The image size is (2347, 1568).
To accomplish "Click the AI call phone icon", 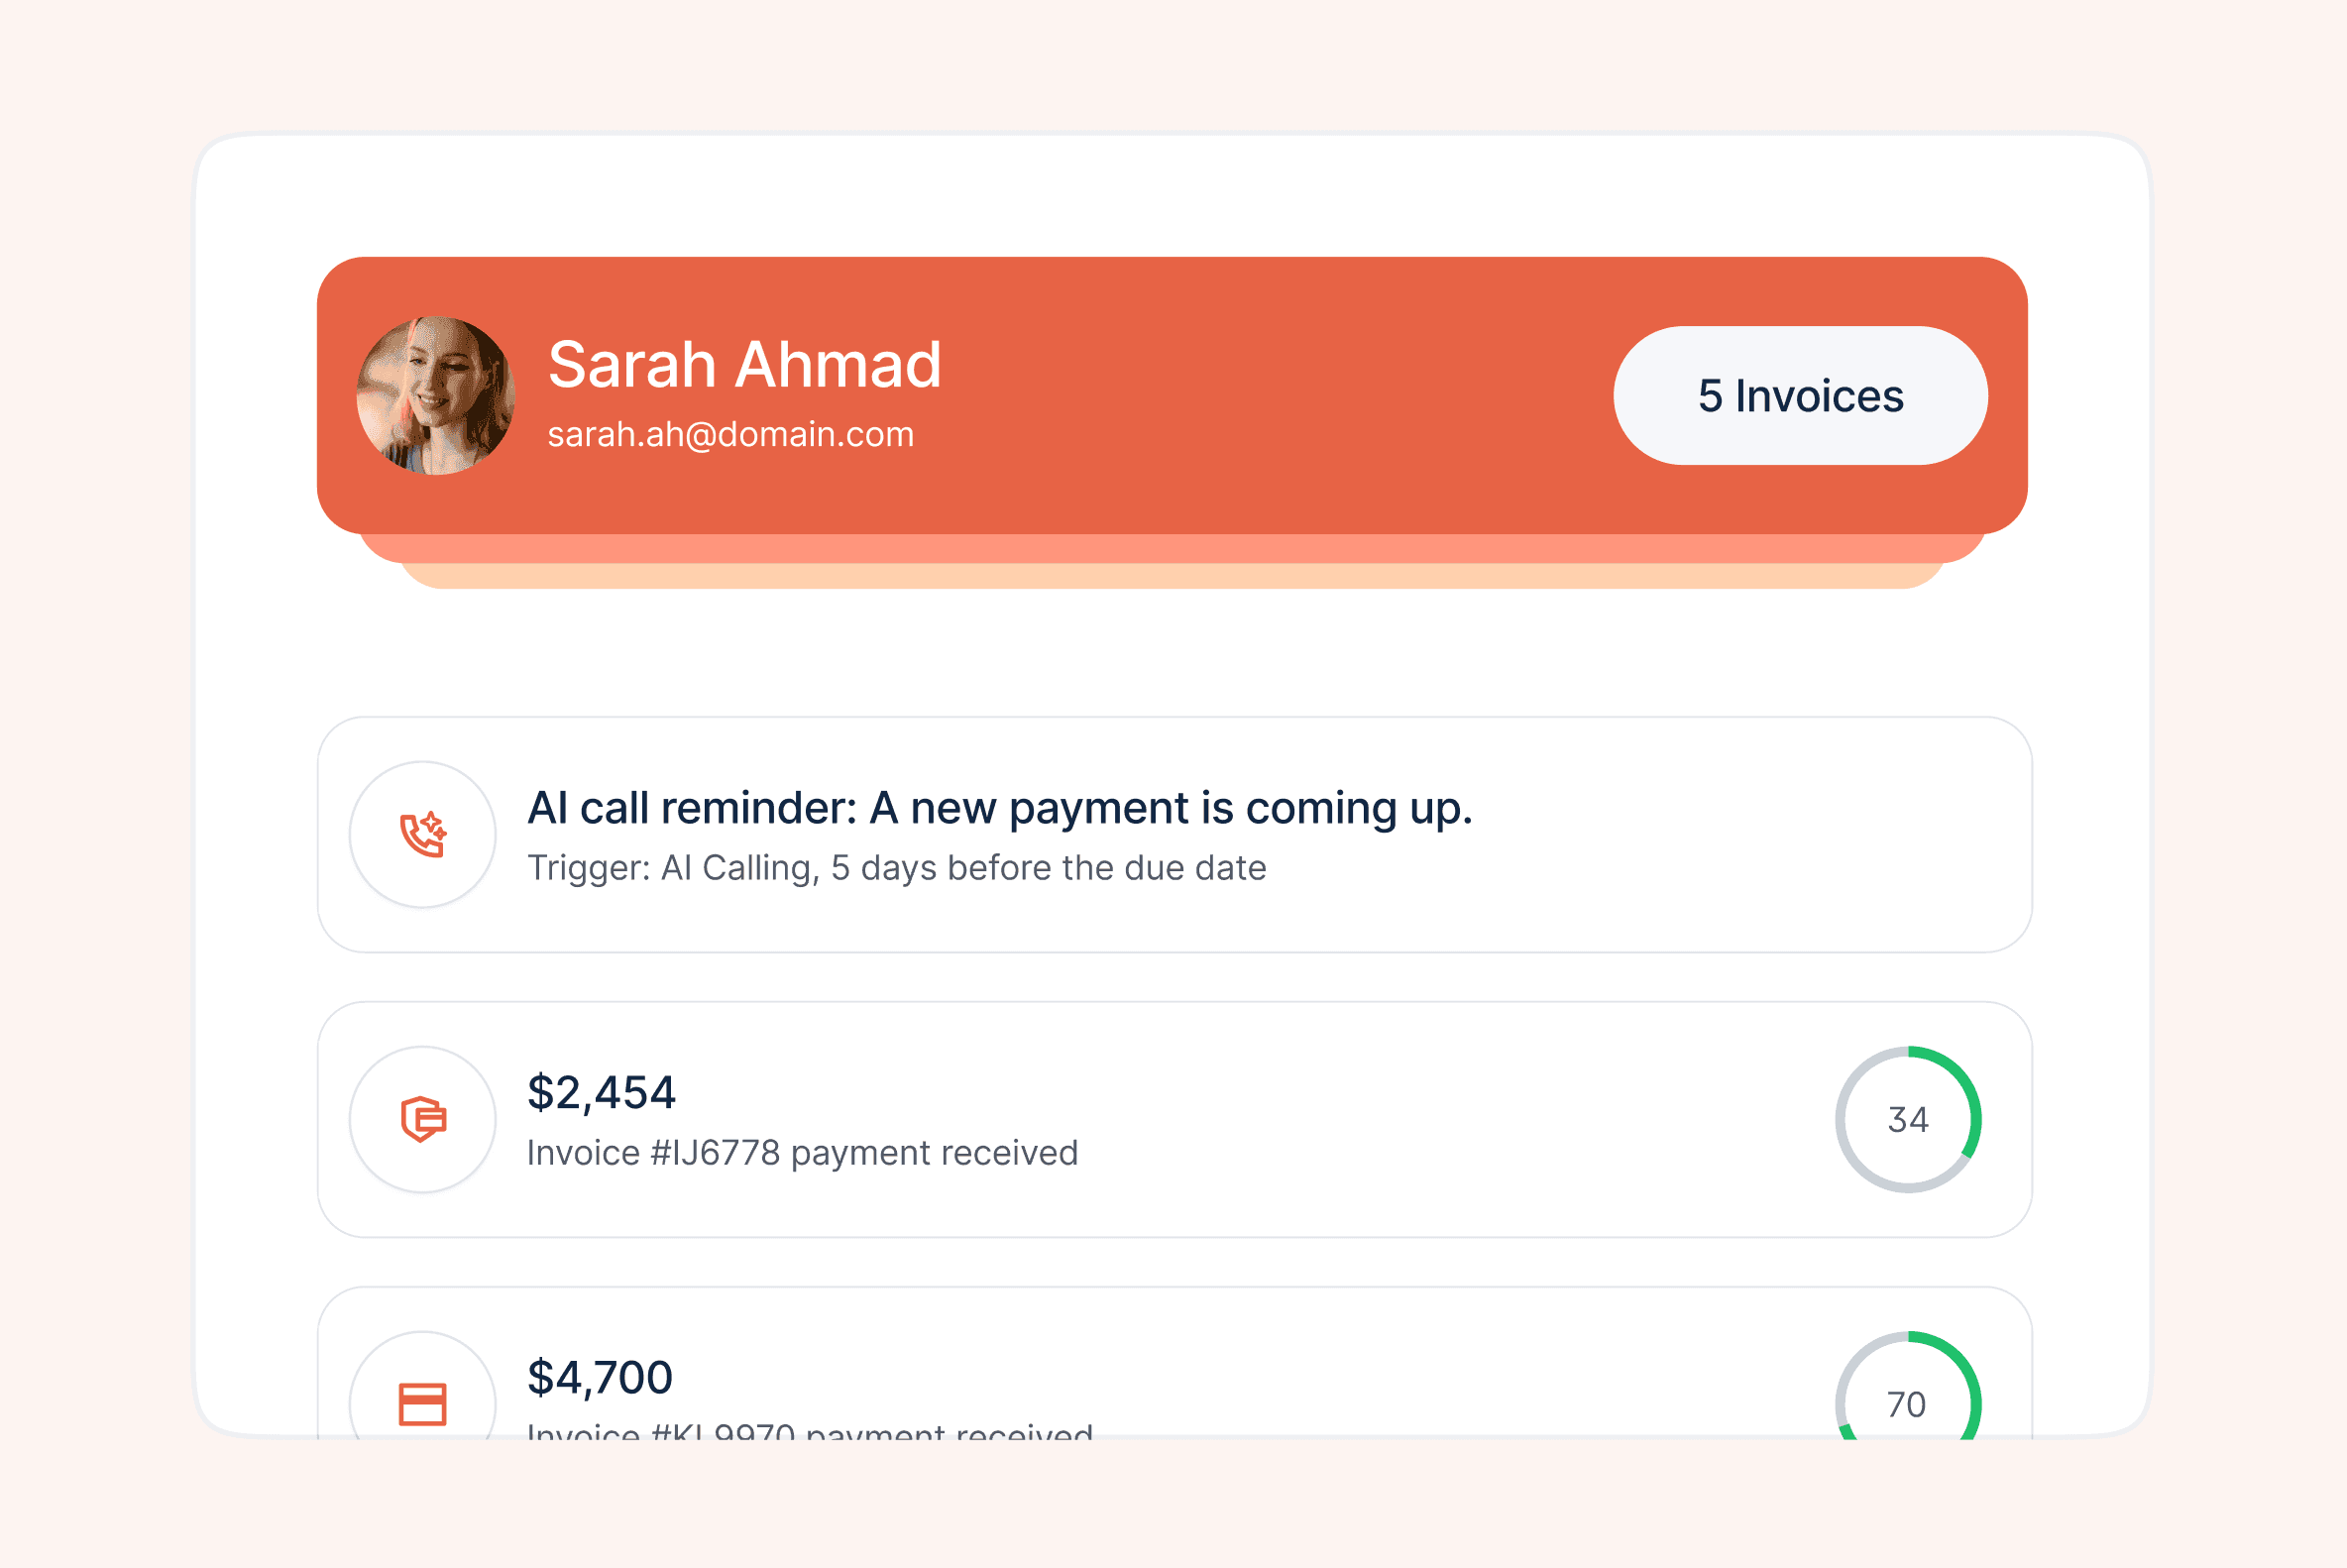I will pyautogui.click(x=423, y=834).
